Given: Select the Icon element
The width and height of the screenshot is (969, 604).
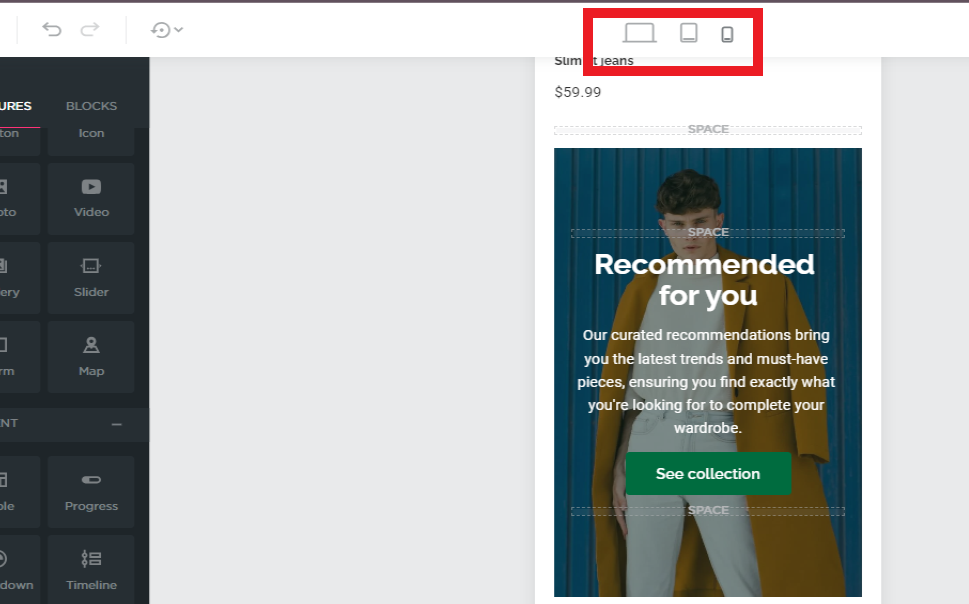Looking at the screenshot, I should (91, 141).
